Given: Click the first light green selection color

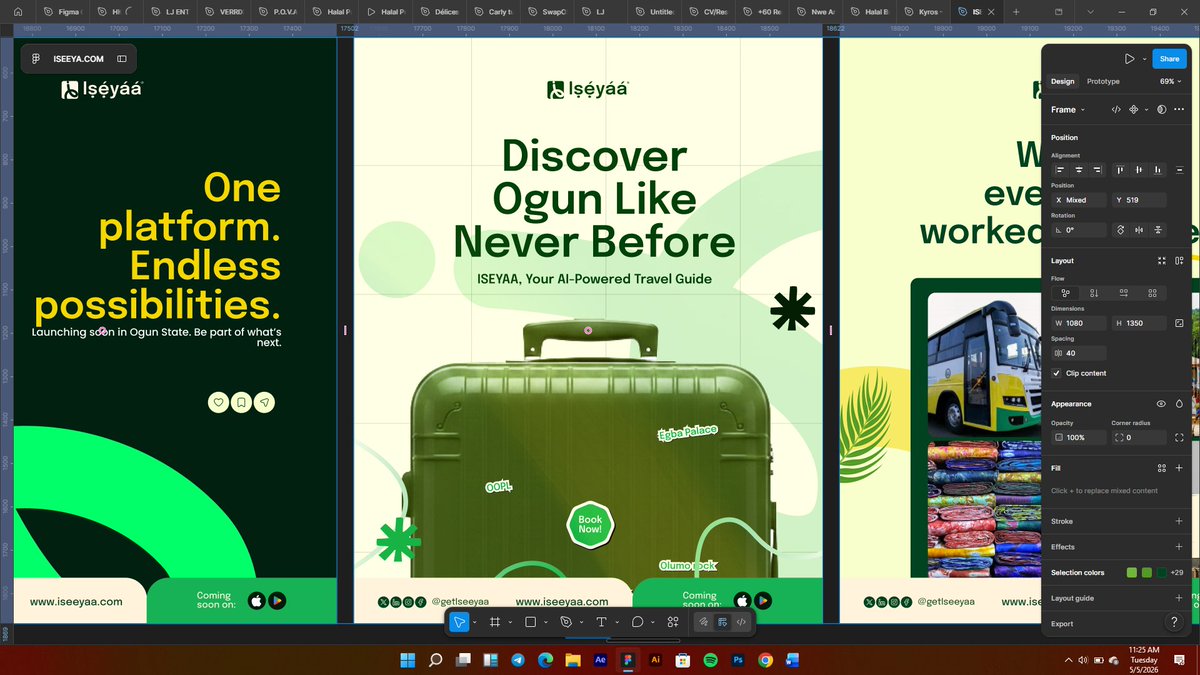Looking at the screenshot, I should click(x=1131, y=573).
